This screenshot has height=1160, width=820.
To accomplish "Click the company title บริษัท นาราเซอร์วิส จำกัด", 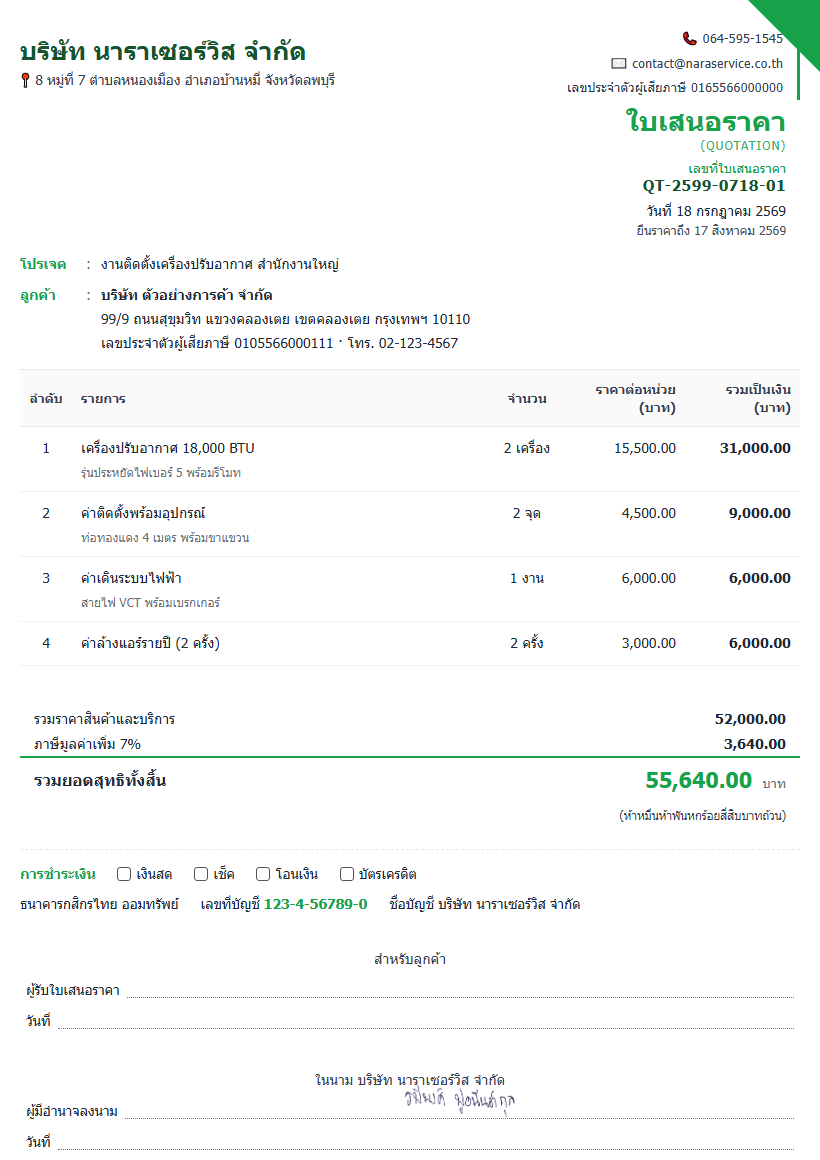I will (163, 51).
